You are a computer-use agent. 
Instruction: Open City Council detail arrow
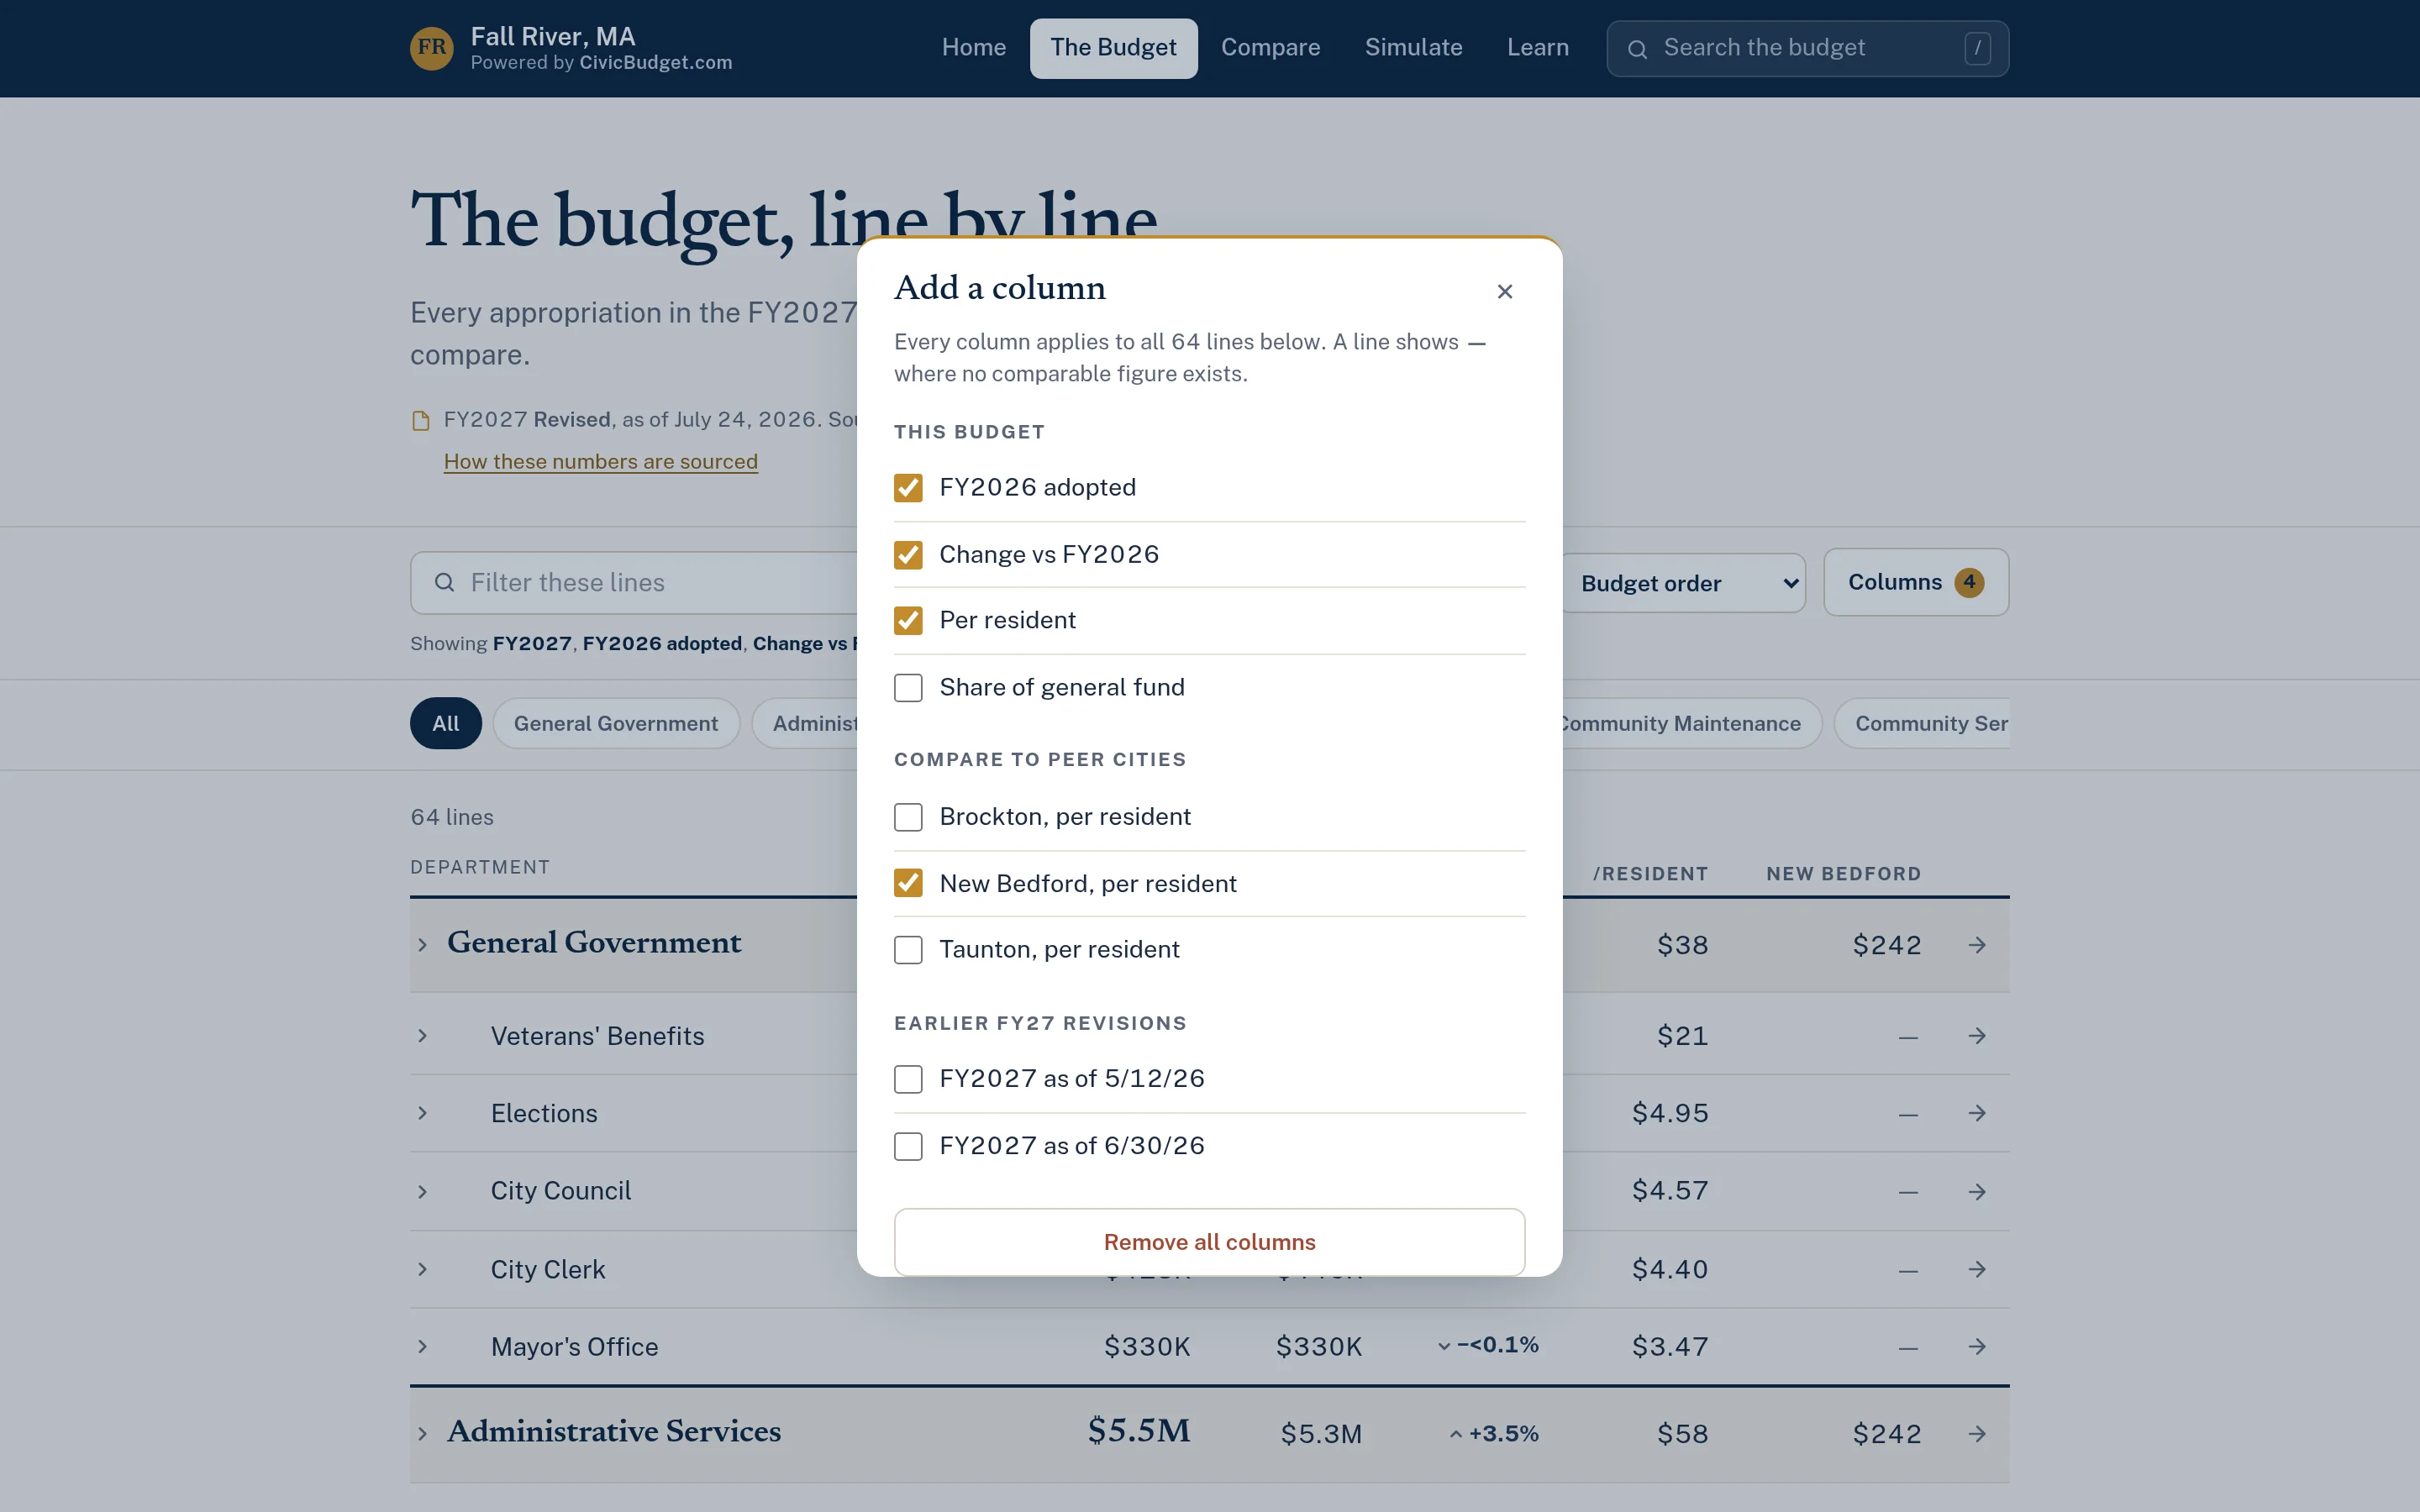[x=1977, y=1191]
